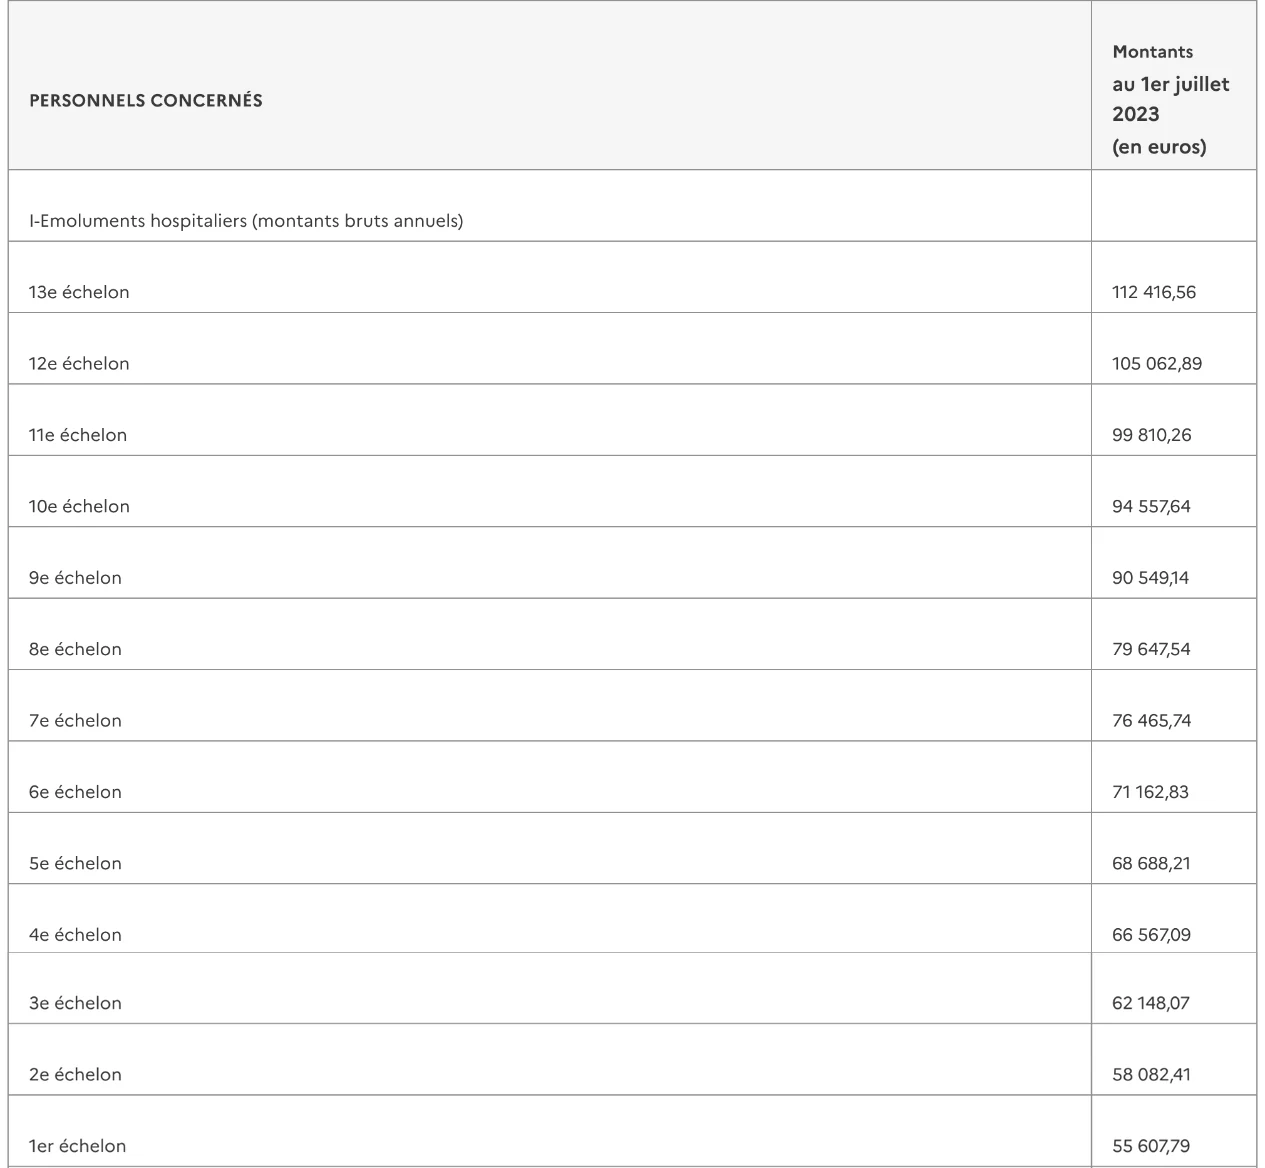This screenshot has width=1265, height=1168.
Task: Select the amount 55 607,79
Action: click(1151, 1146)
